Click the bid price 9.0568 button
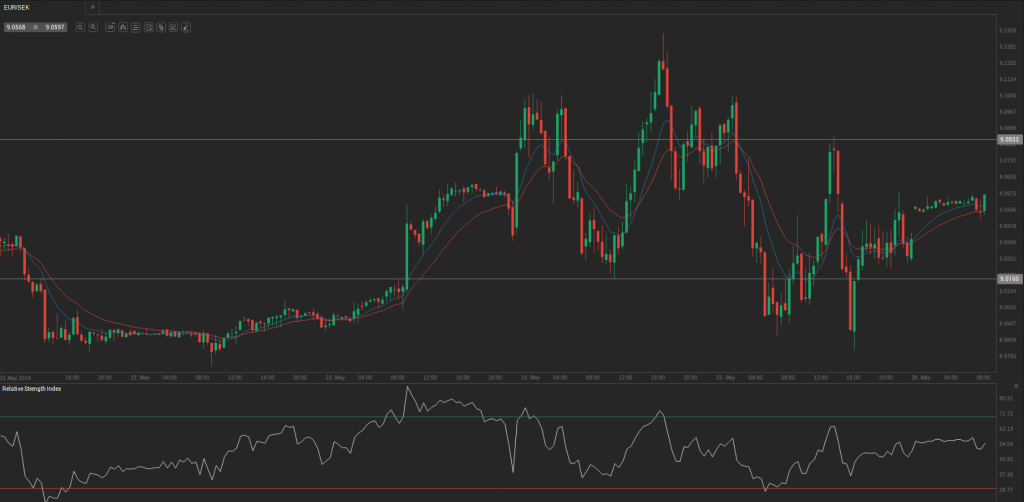The height and width of the screenshot is (502, 1024). [x=17, y=27]
